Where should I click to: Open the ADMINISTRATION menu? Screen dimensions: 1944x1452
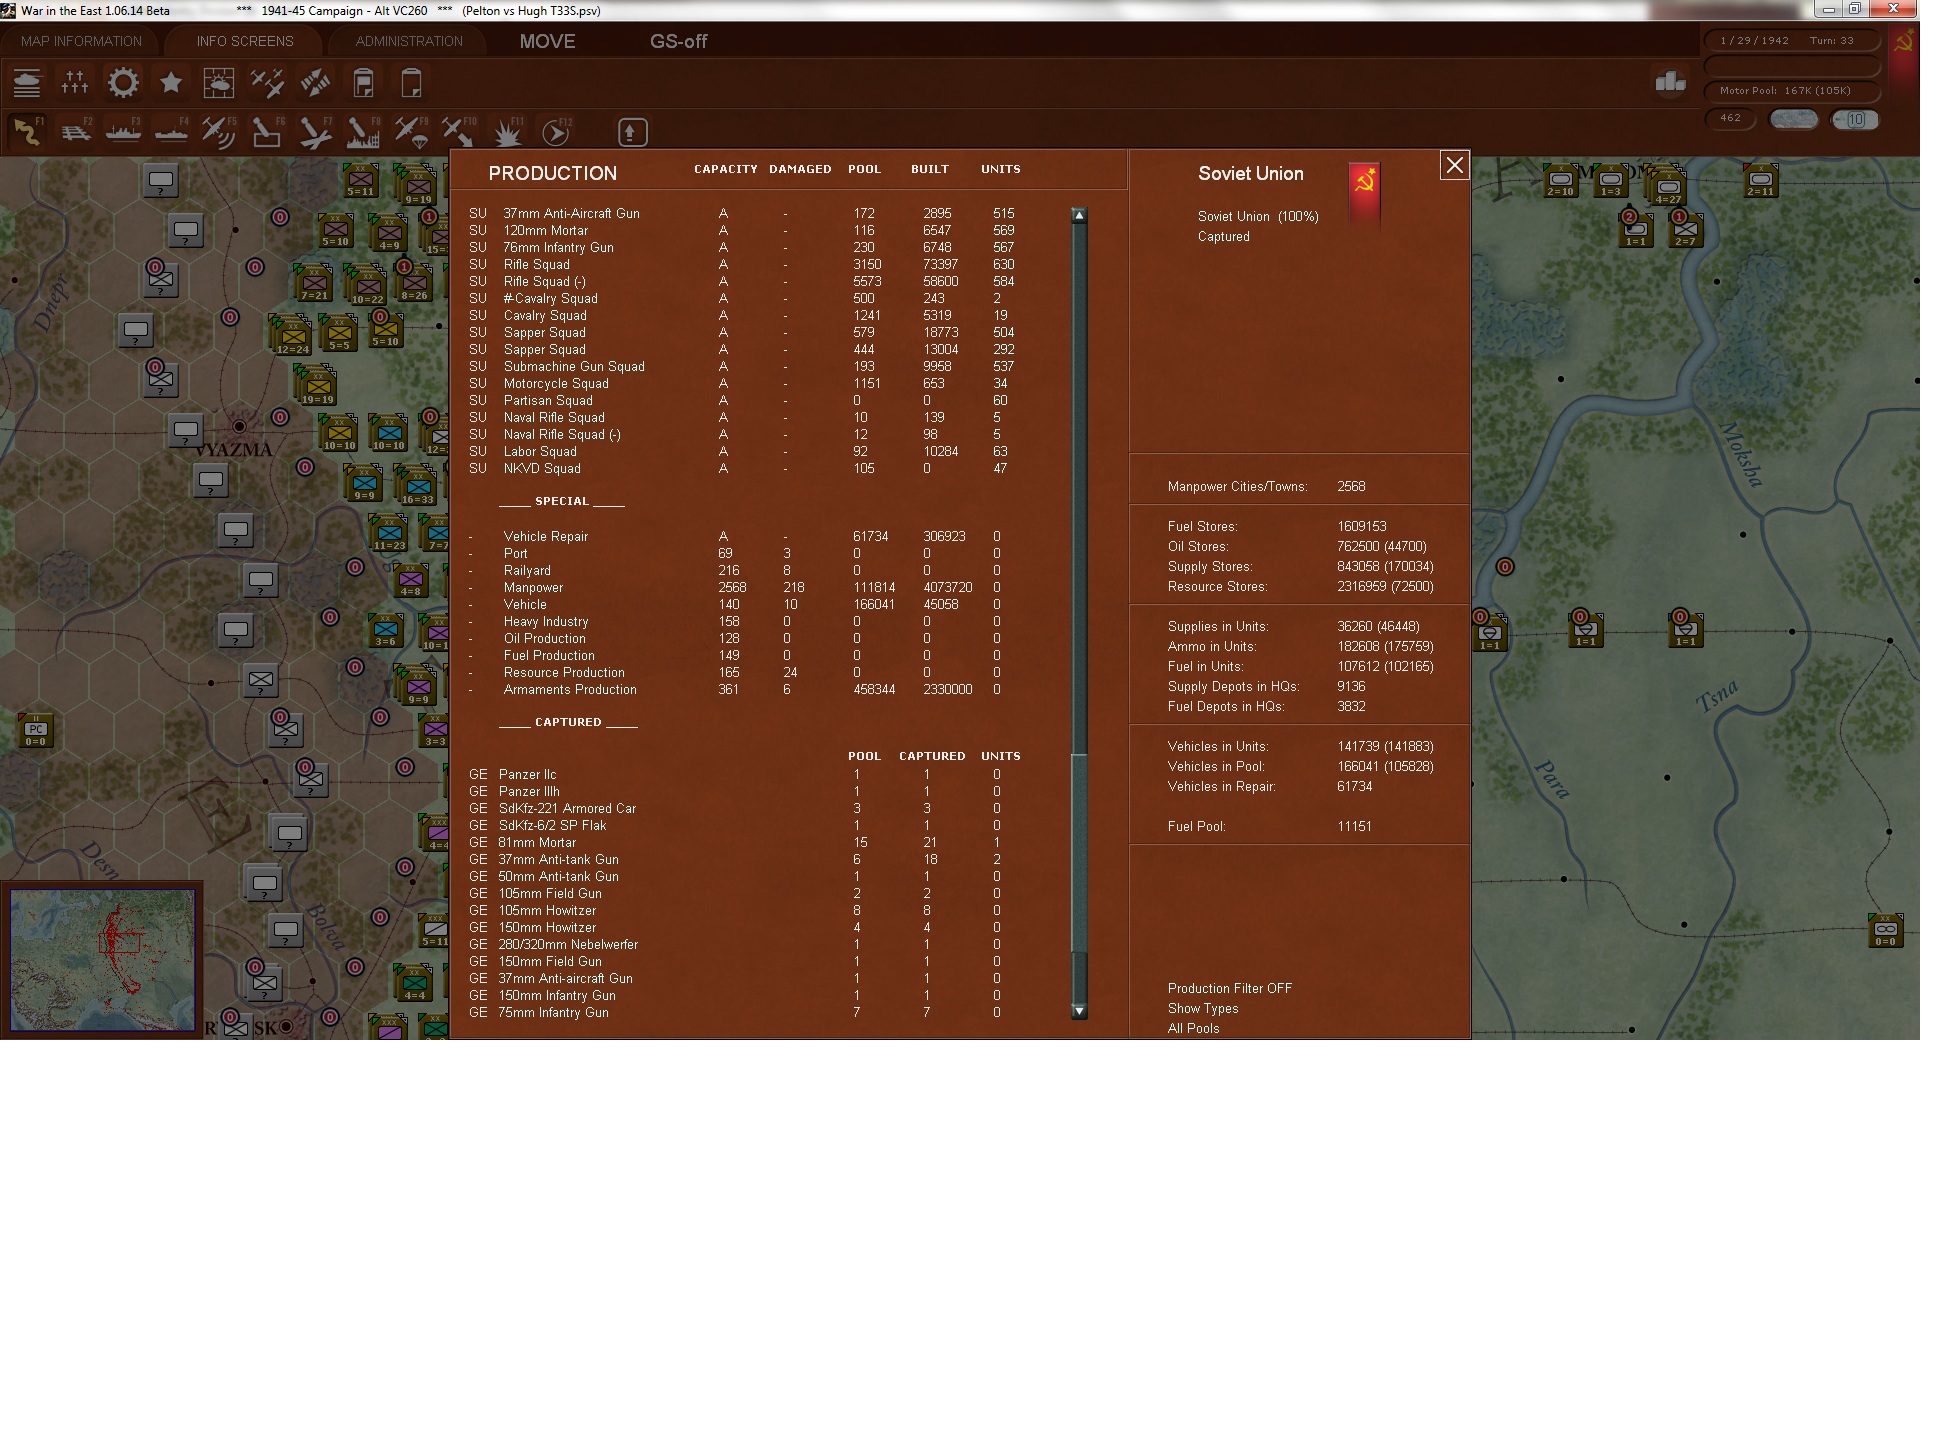tap(409, 41)
